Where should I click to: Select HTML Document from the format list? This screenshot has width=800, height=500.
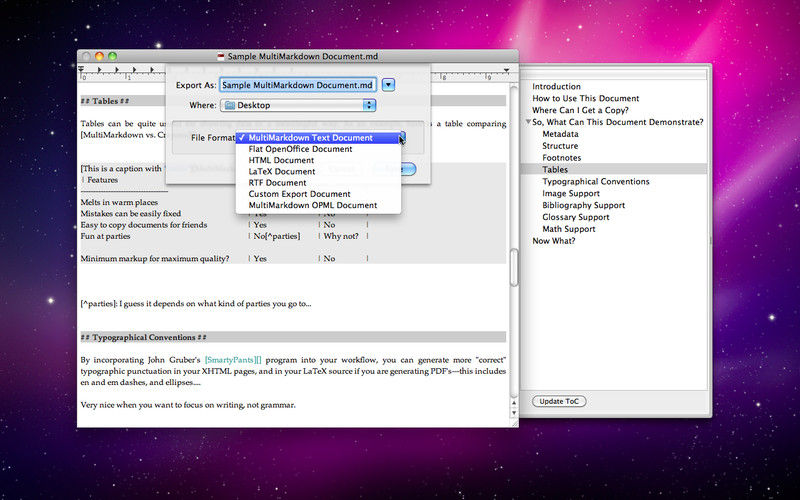pyautogui.click(x=318, y=160)
